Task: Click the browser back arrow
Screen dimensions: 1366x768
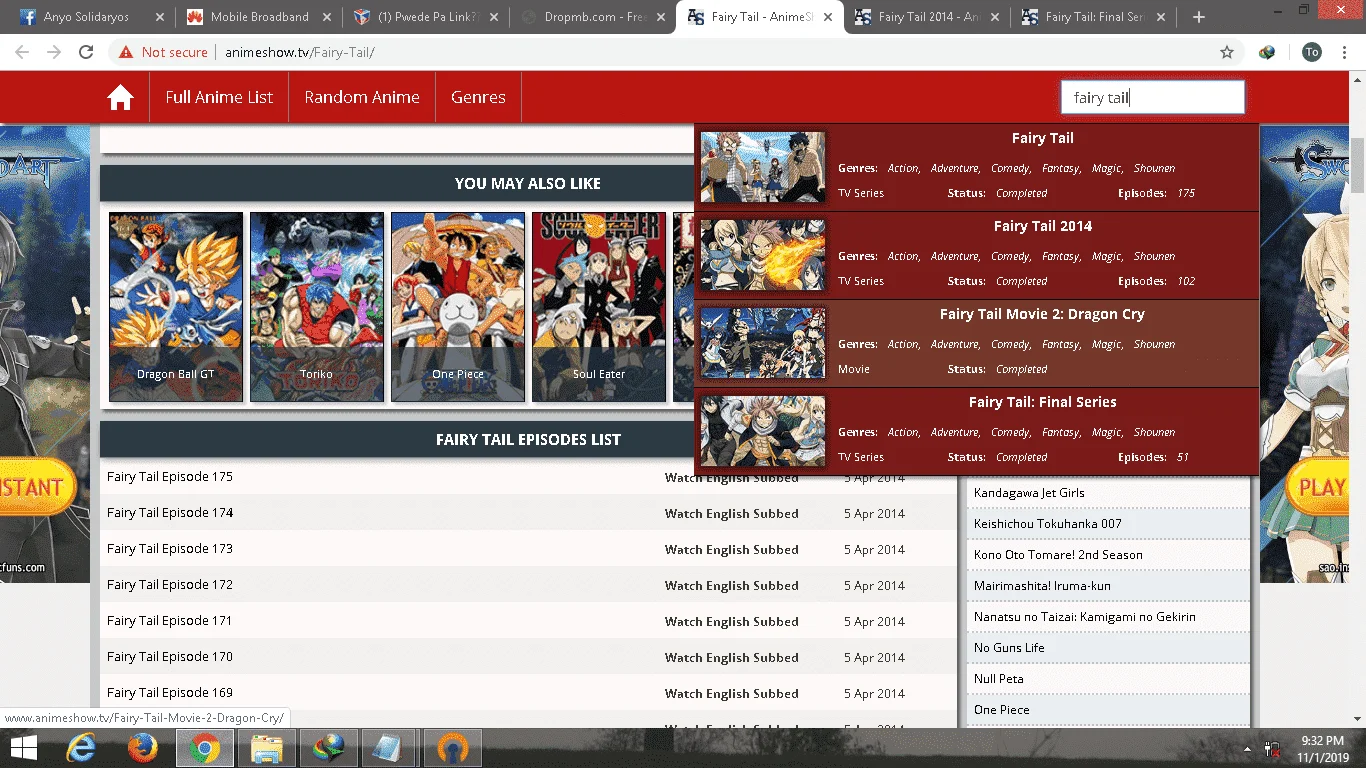Action: 22,52
